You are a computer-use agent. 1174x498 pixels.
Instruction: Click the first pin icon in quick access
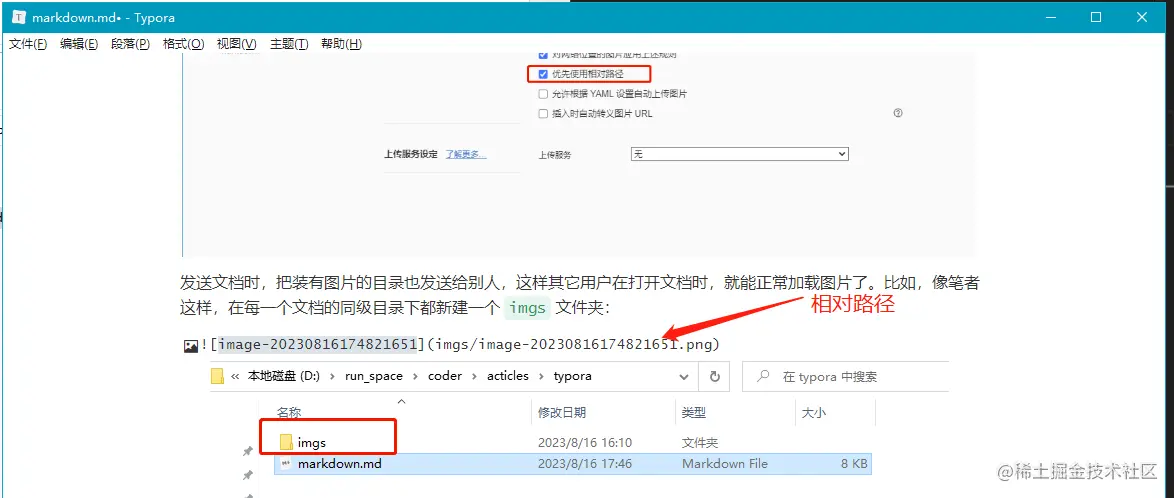coord(248,451)
